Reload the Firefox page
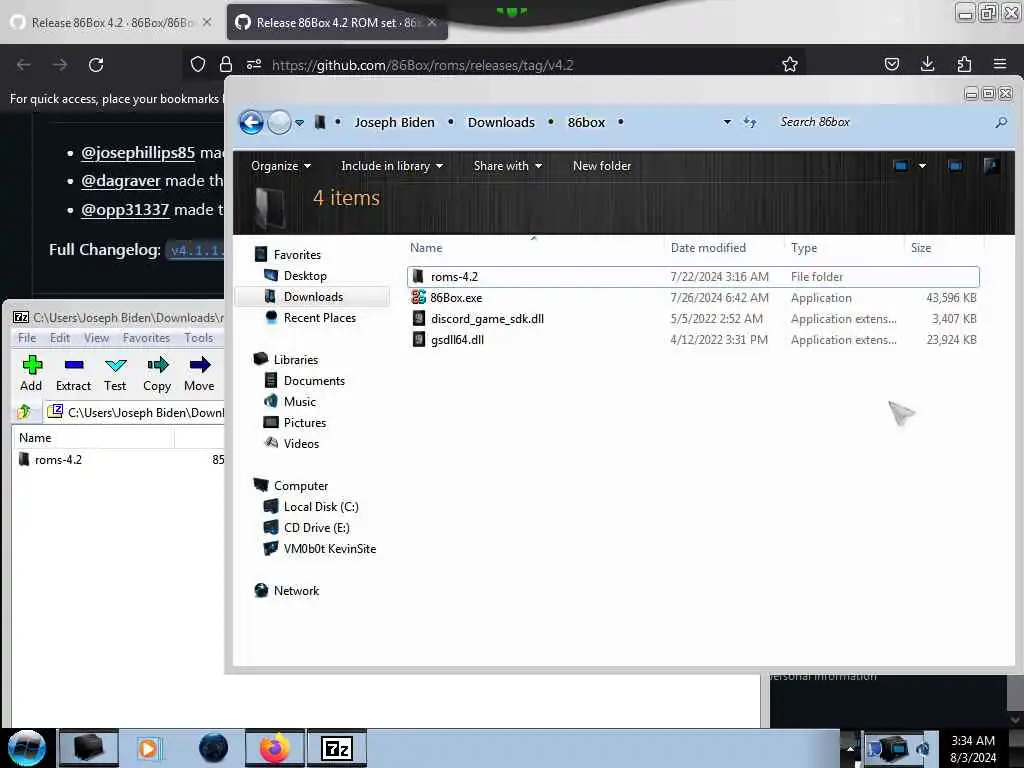The image size is (1024, 768). click(x=96, y=65)
